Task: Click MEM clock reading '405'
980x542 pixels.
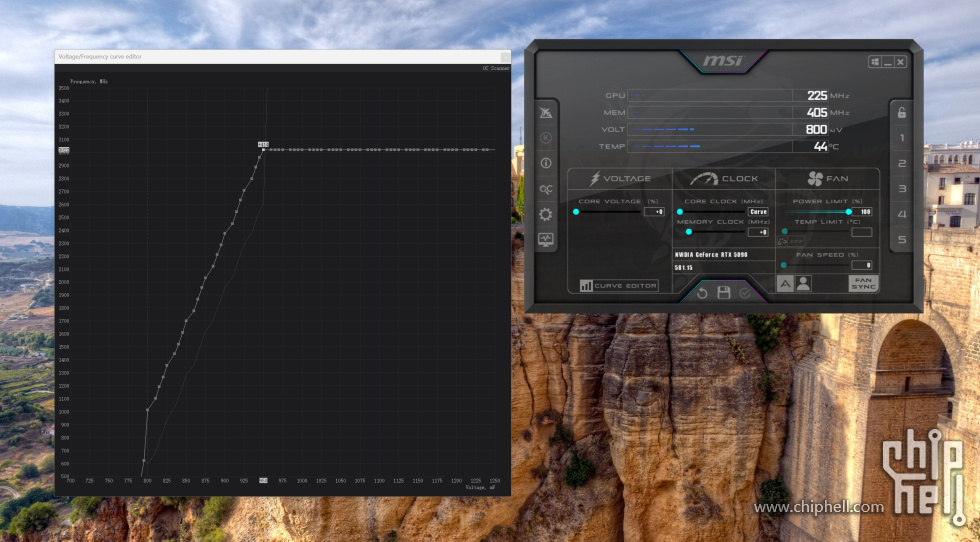Action: (x=817, y=113)
